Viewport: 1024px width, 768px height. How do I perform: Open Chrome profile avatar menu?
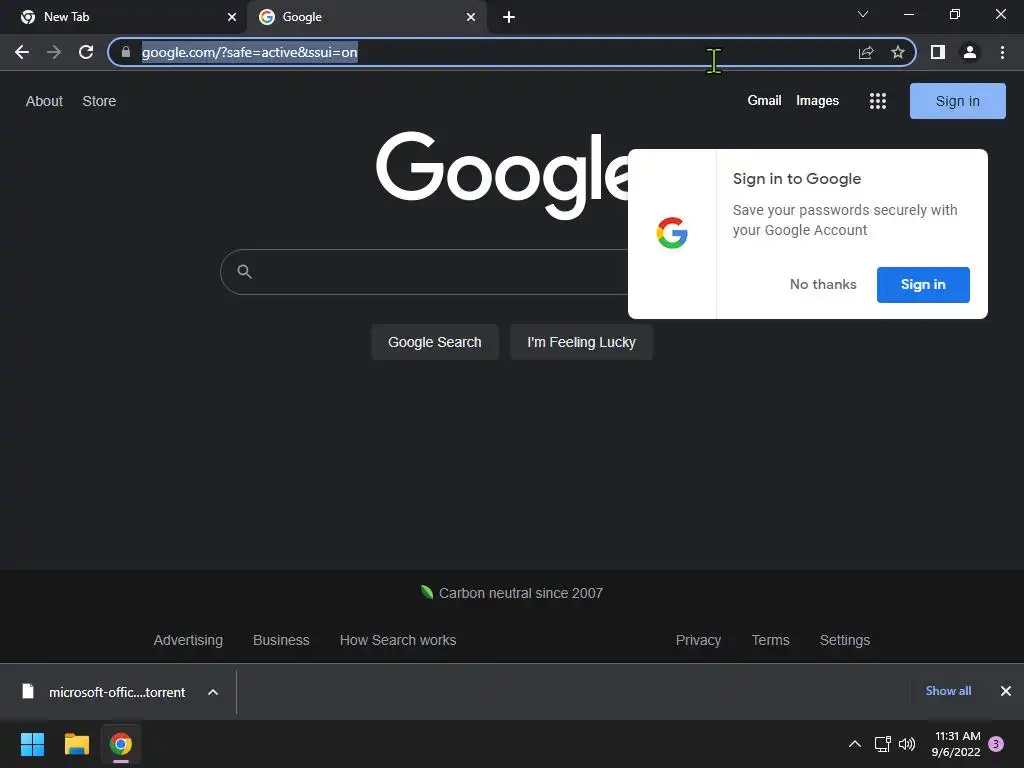[970, 52]
